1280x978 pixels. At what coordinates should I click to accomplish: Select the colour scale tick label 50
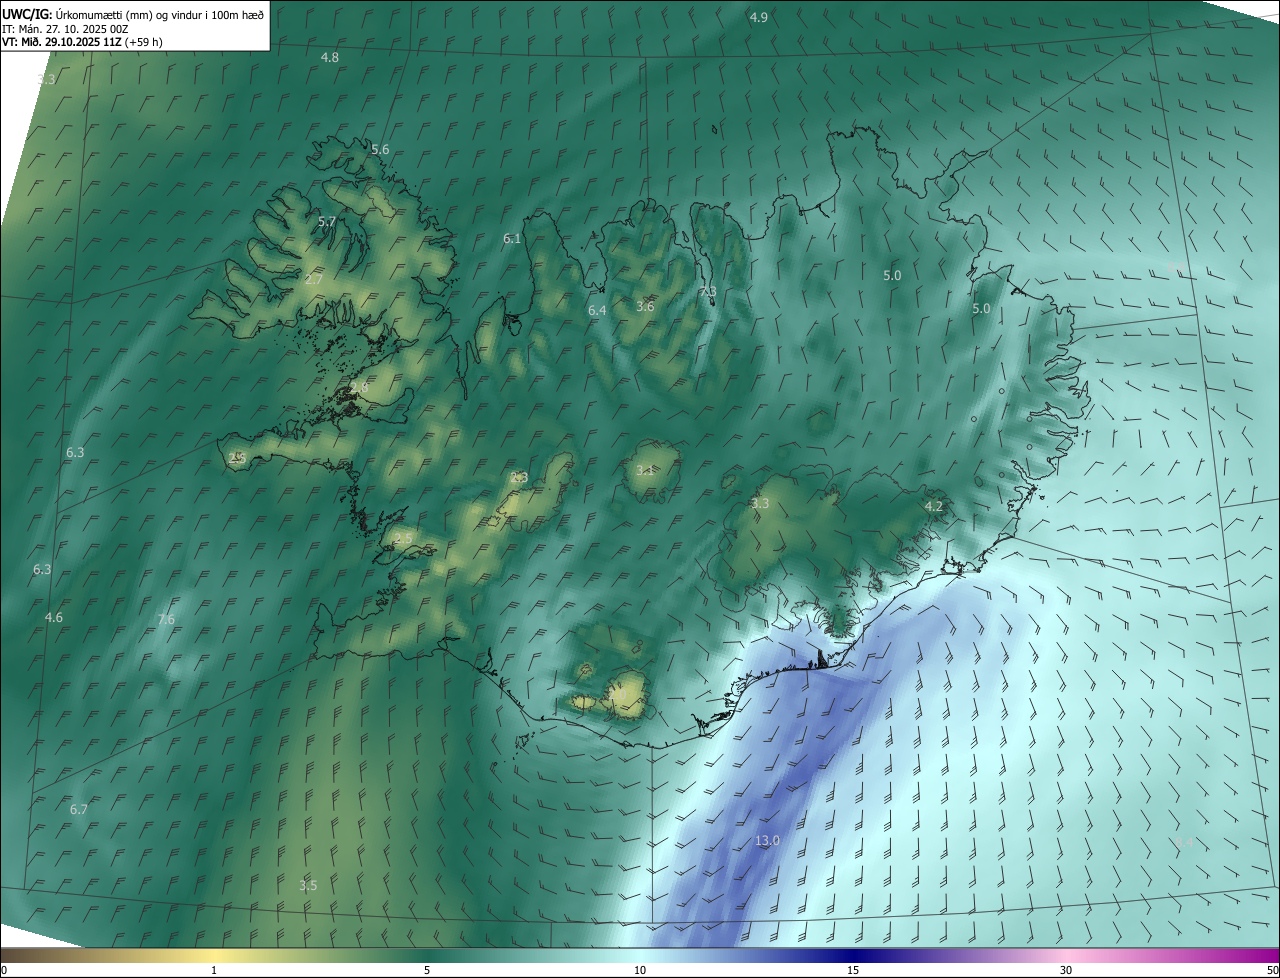coord(1272,970)
